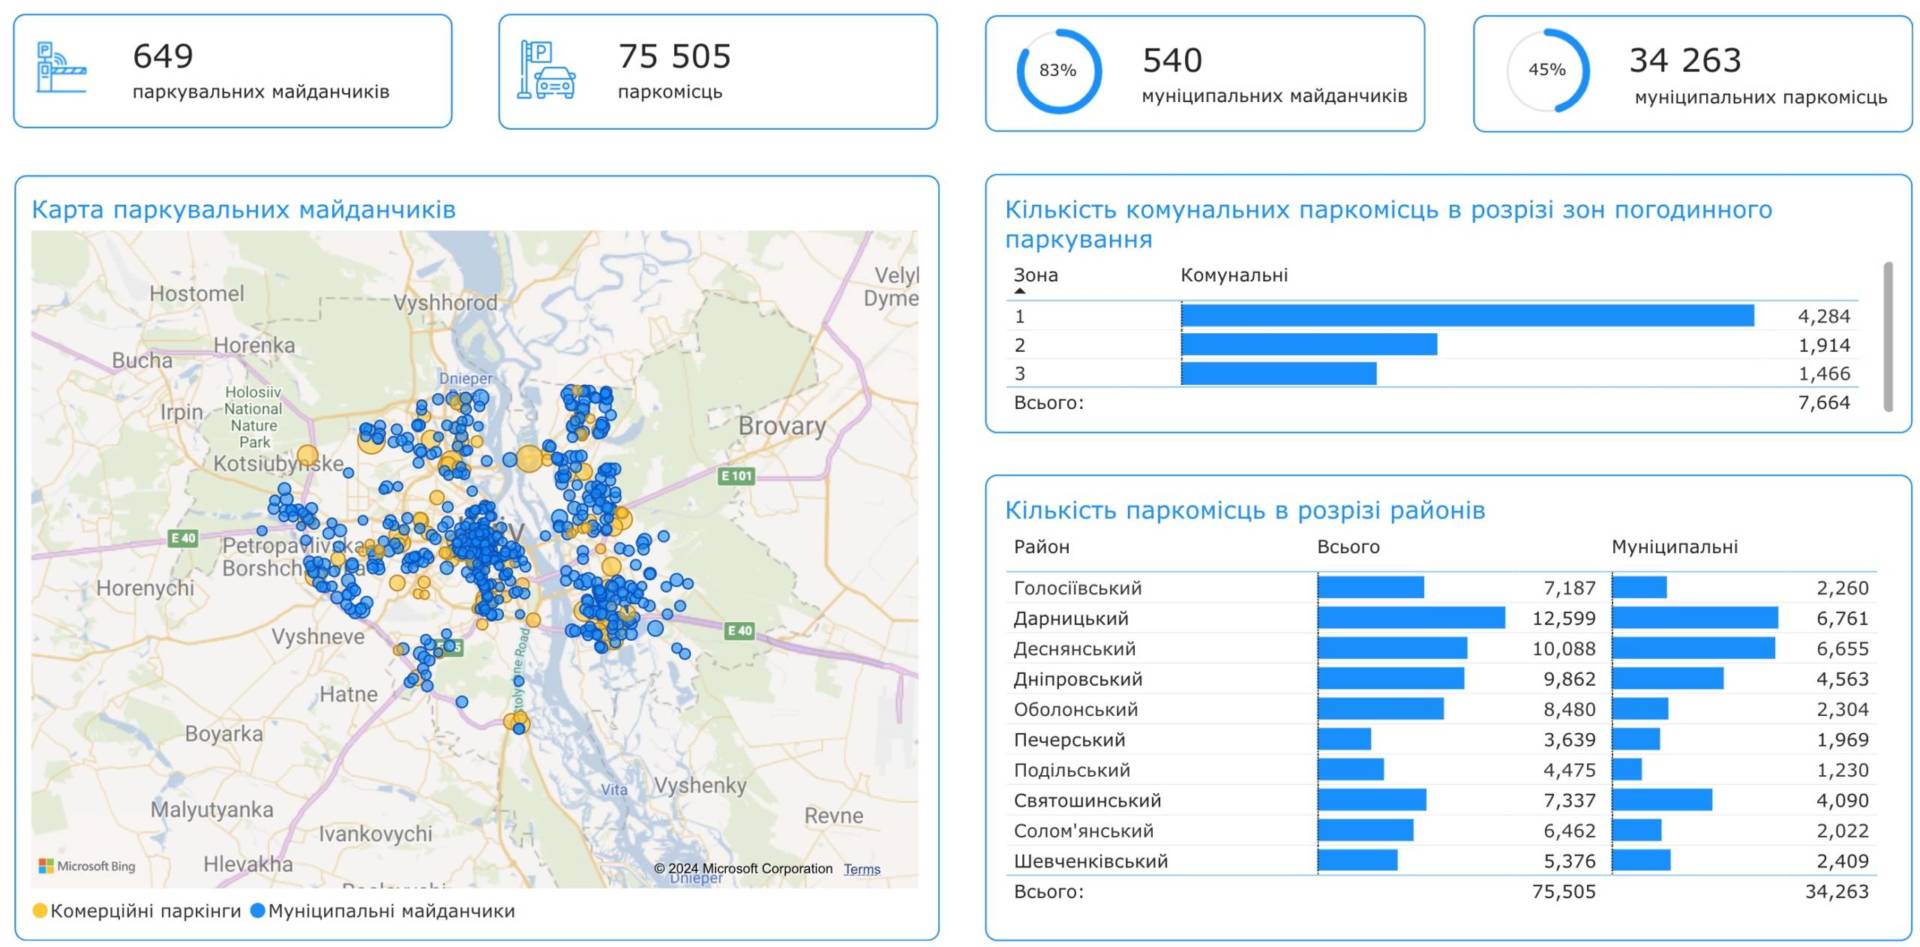Select the Дарницький district row
The image size is (1920, 947).
pos(1071,619)
